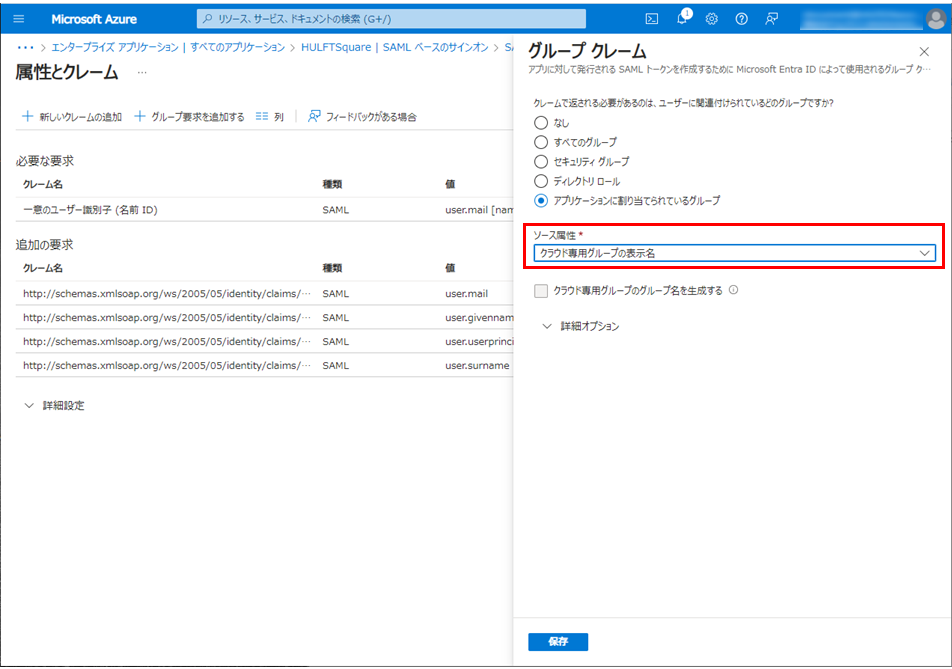Click the user account avatar
The width and height of the screenshot is (952, 669).
point(935,19)
